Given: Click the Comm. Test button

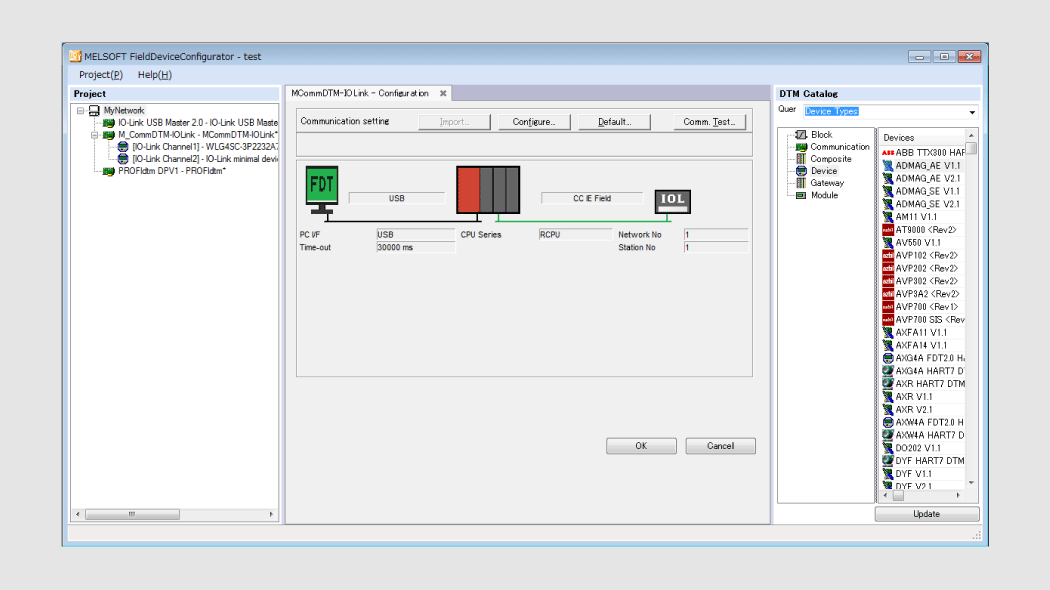Looking at the screenshot, I should pos(709,122).
